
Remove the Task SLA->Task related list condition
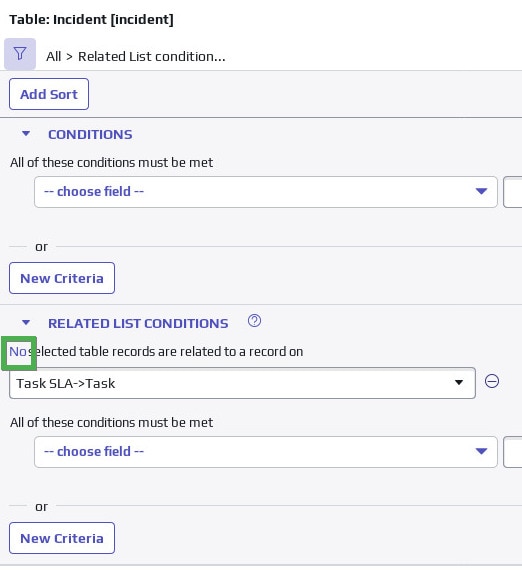tap(492, 381)
